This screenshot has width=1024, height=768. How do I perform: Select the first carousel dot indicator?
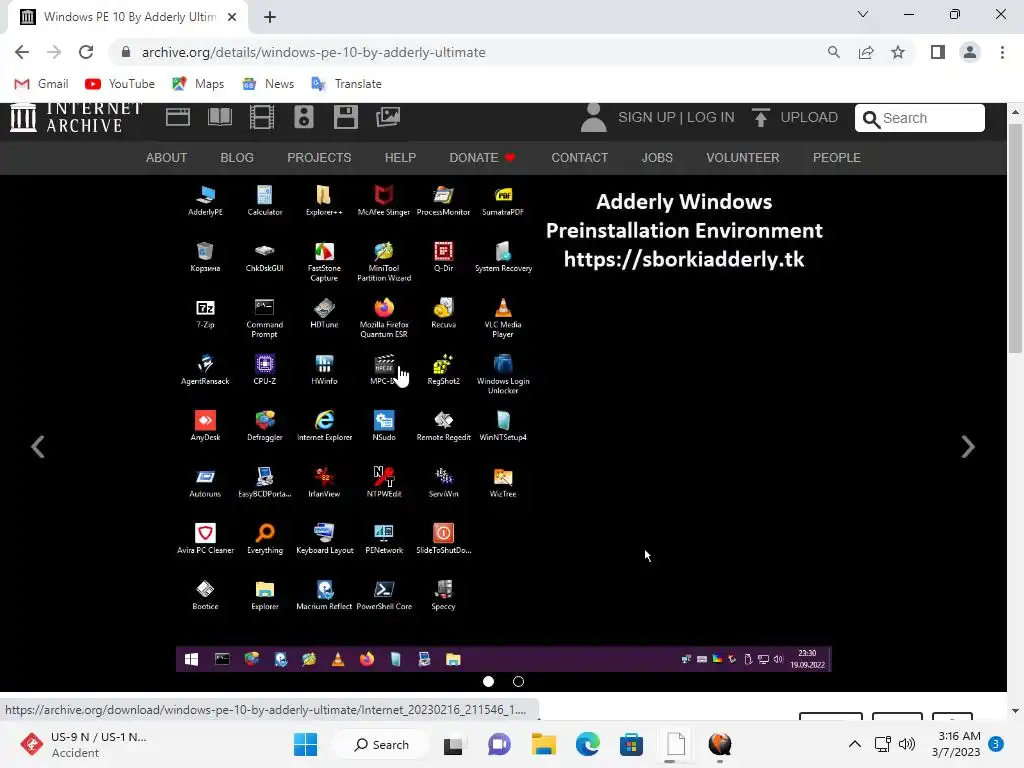click(488, 682)
